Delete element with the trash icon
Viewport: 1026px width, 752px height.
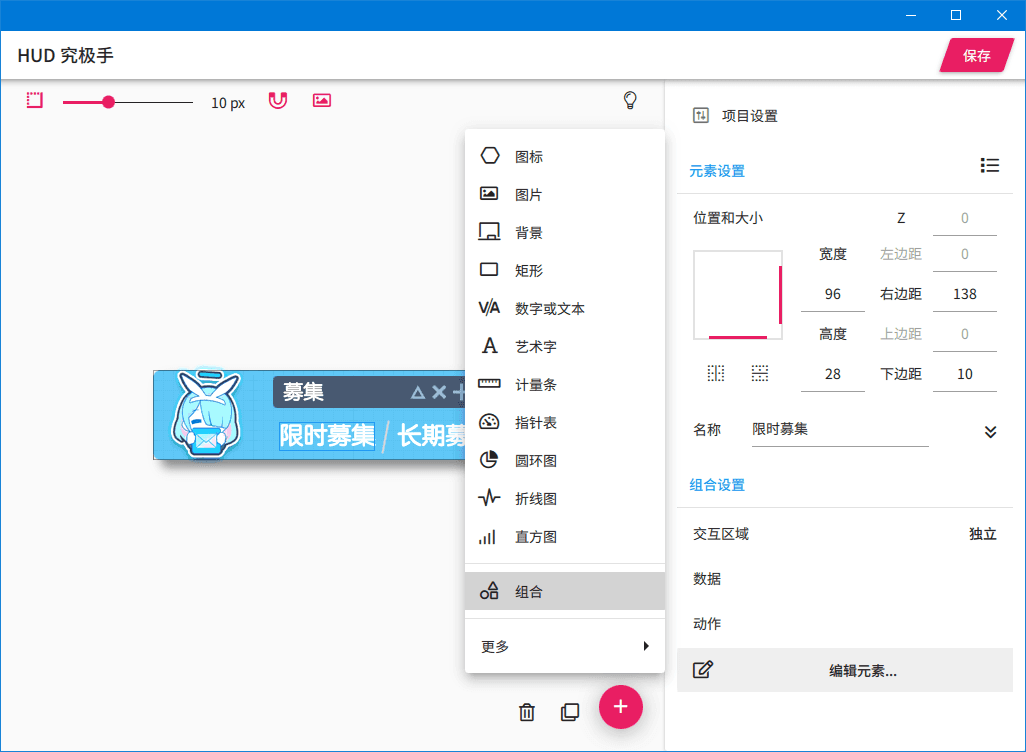pyautogui.click(x=527, y=711)
